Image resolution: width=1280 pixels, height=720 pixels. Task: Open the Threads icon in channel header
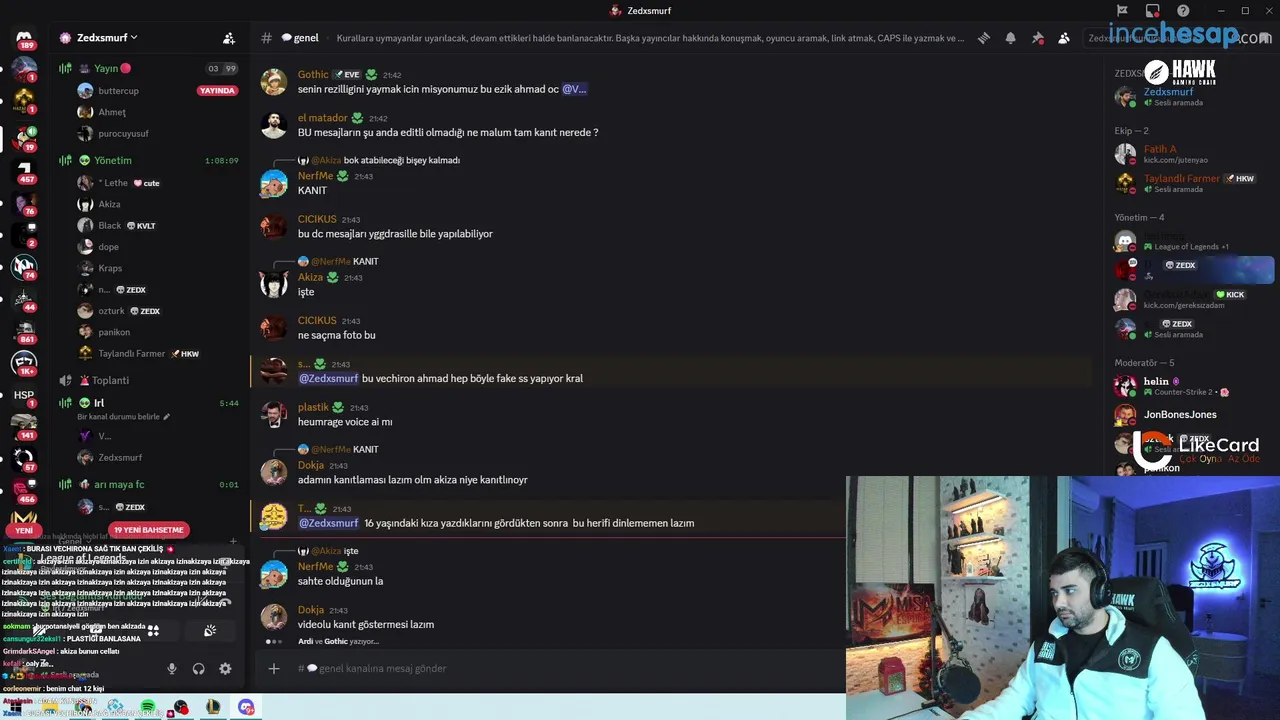point(984,38)
